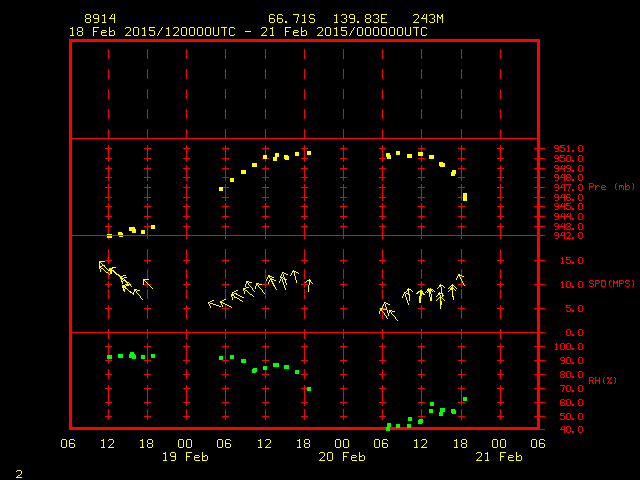Select the 20 Feb date marker
The image size is (640, 480).
pos(342,457)
